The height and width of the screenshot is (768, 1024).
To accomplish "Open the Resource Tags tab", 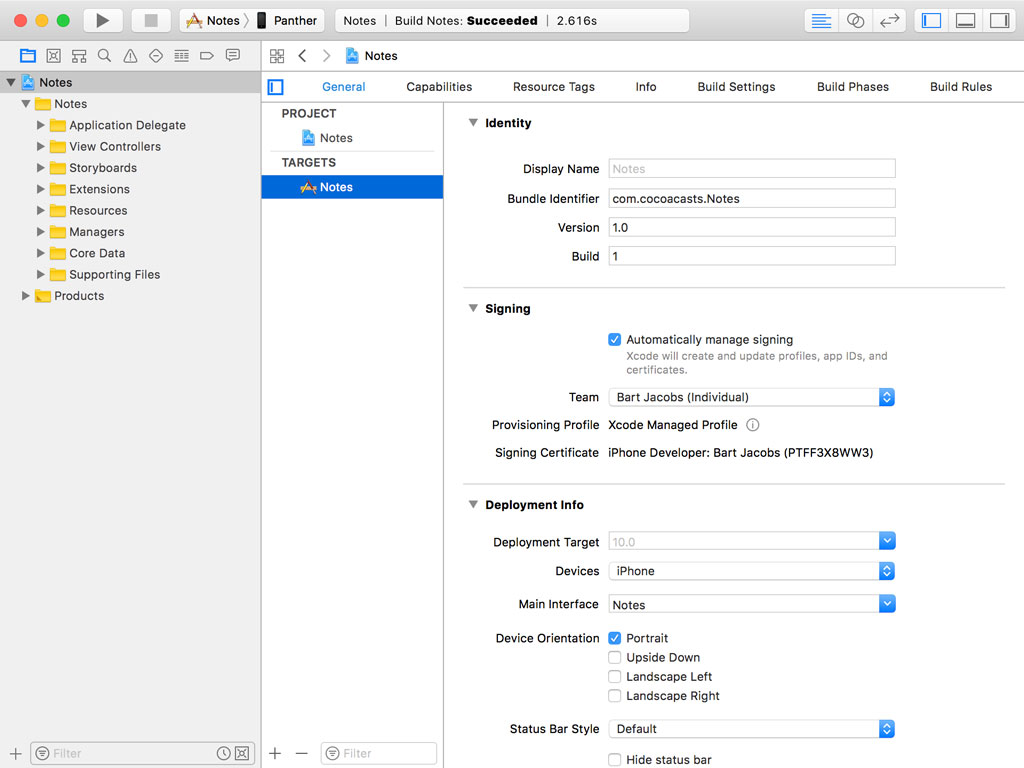I will (x=554, y=87).
